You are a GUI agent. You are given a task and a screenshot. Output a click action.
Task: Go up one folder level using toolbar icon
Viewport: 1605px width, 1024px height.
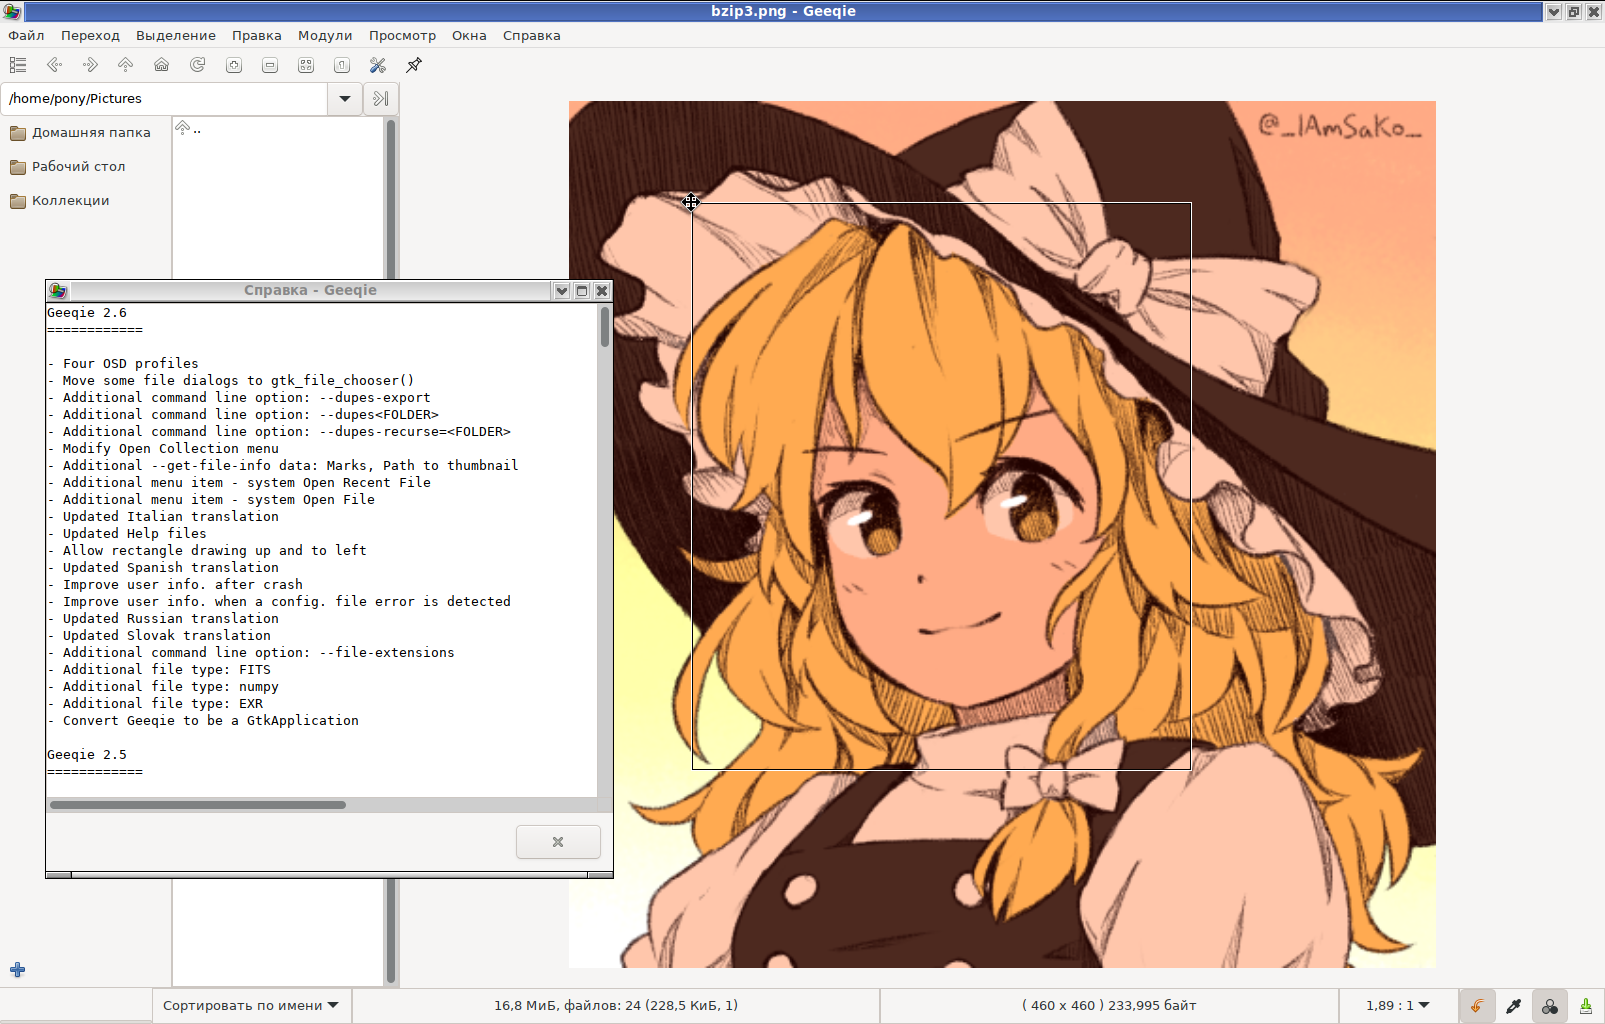[x=126, y=65]
